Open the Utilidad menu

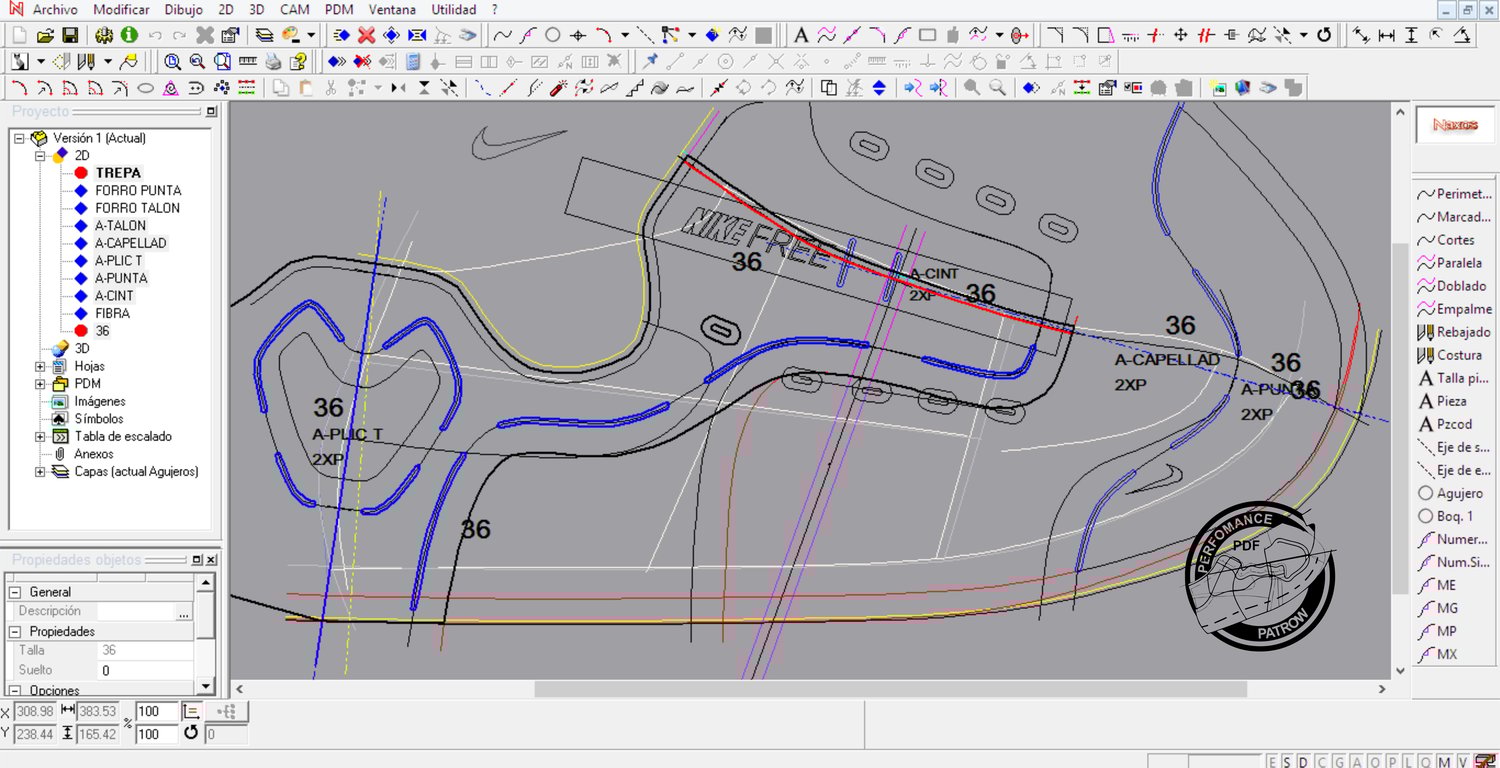(x=453, y=10)
